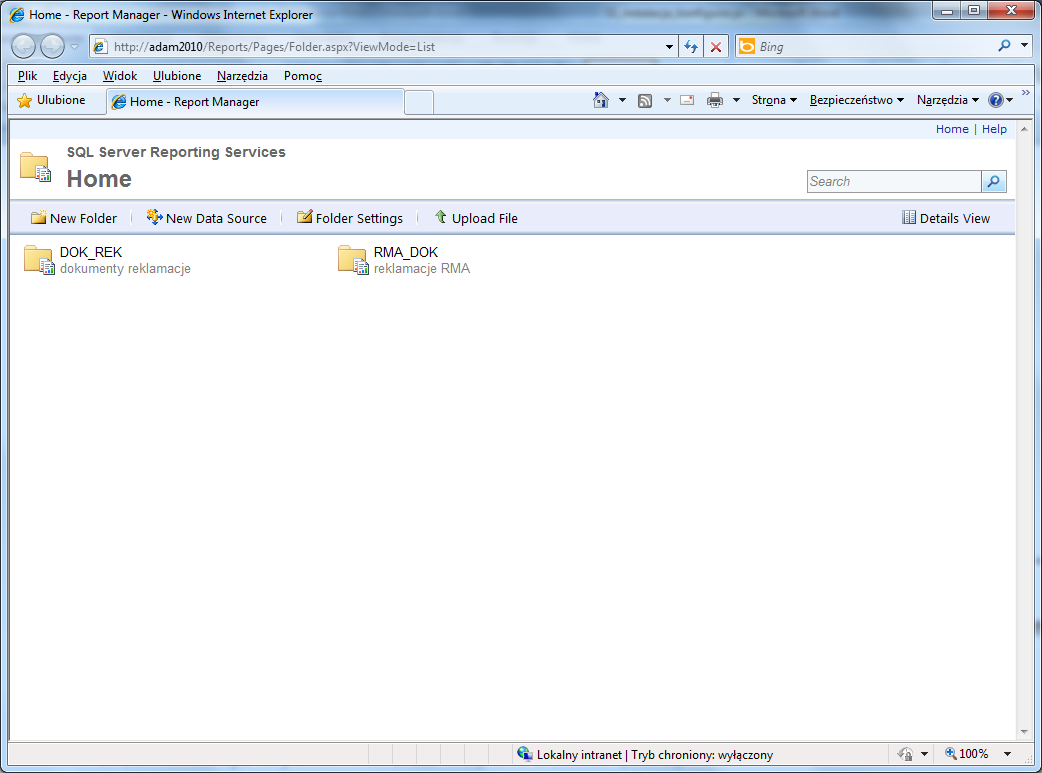Click the RSS feeds icon
Image resolution: width=1042 pixels, height=773 pixels.
coord(645,100)
